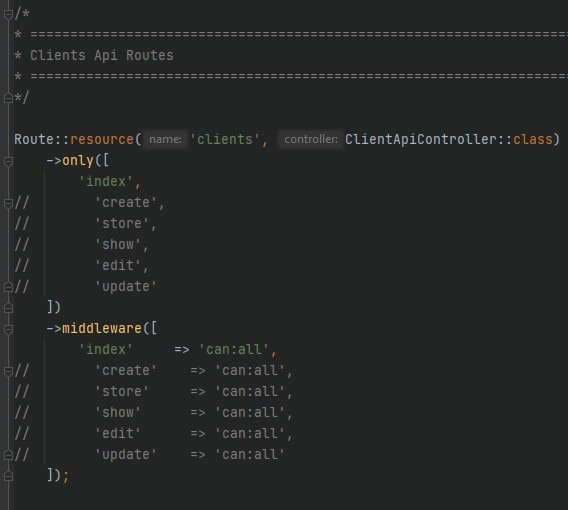Click the ClientApiController class reference

point(421,139)
